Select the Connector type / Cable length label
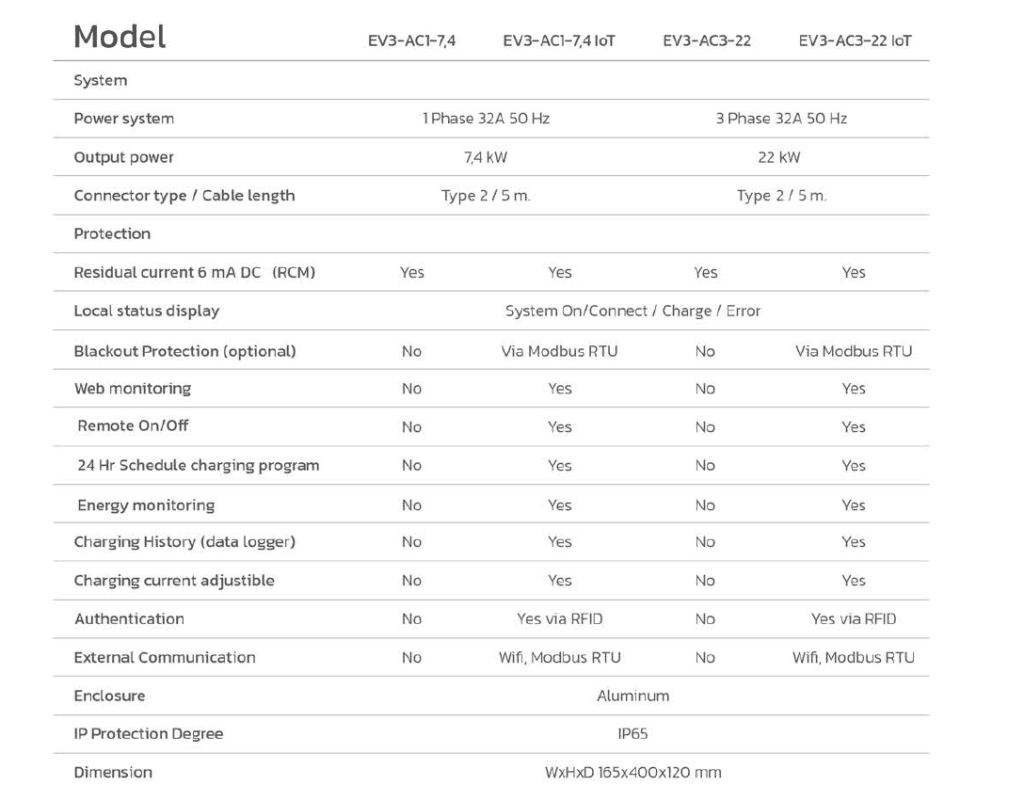The image size is (1024, 801). (x=184, y=195)
